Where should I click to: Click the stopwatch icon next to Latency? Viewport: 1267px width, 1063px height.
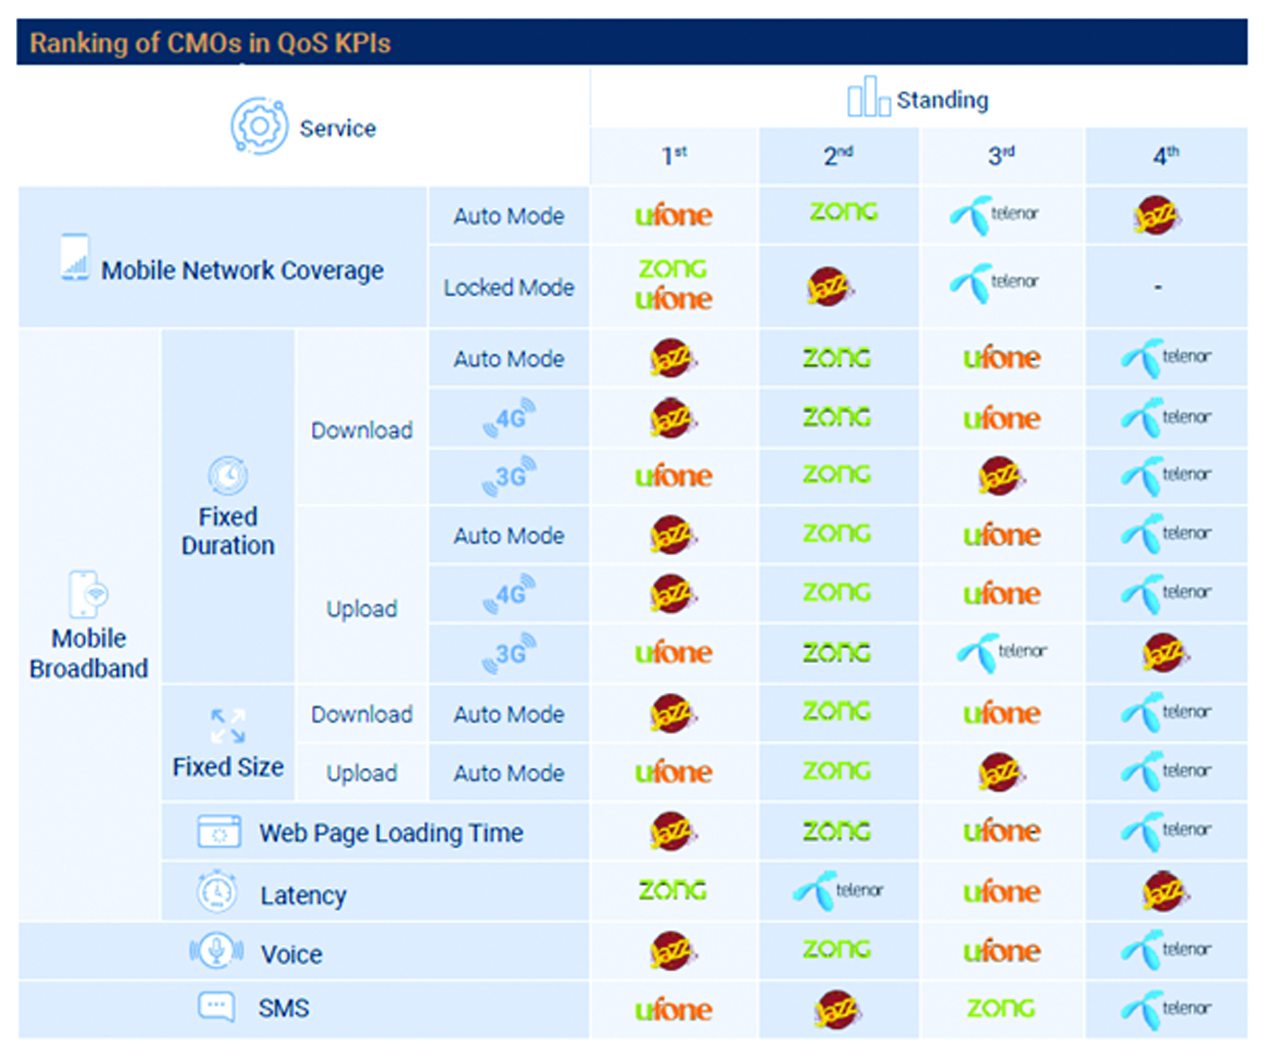tap(217, 892)
